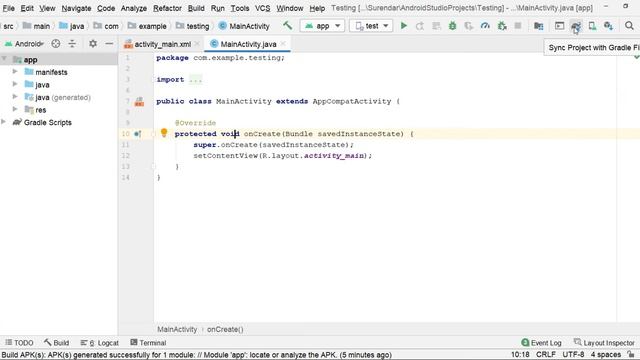Open the AVD Manager icon
This screenshot has width=640, height=360.
point(592,26)
